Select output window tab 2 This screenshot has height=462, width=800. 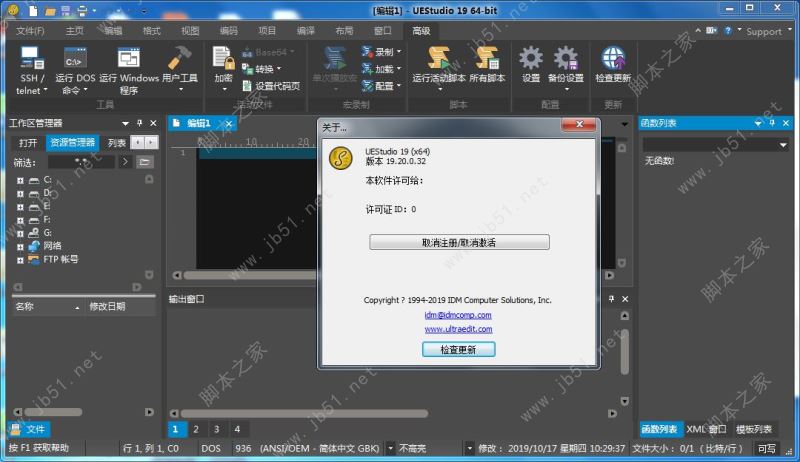pyautogui.click(x=196, y=429)
